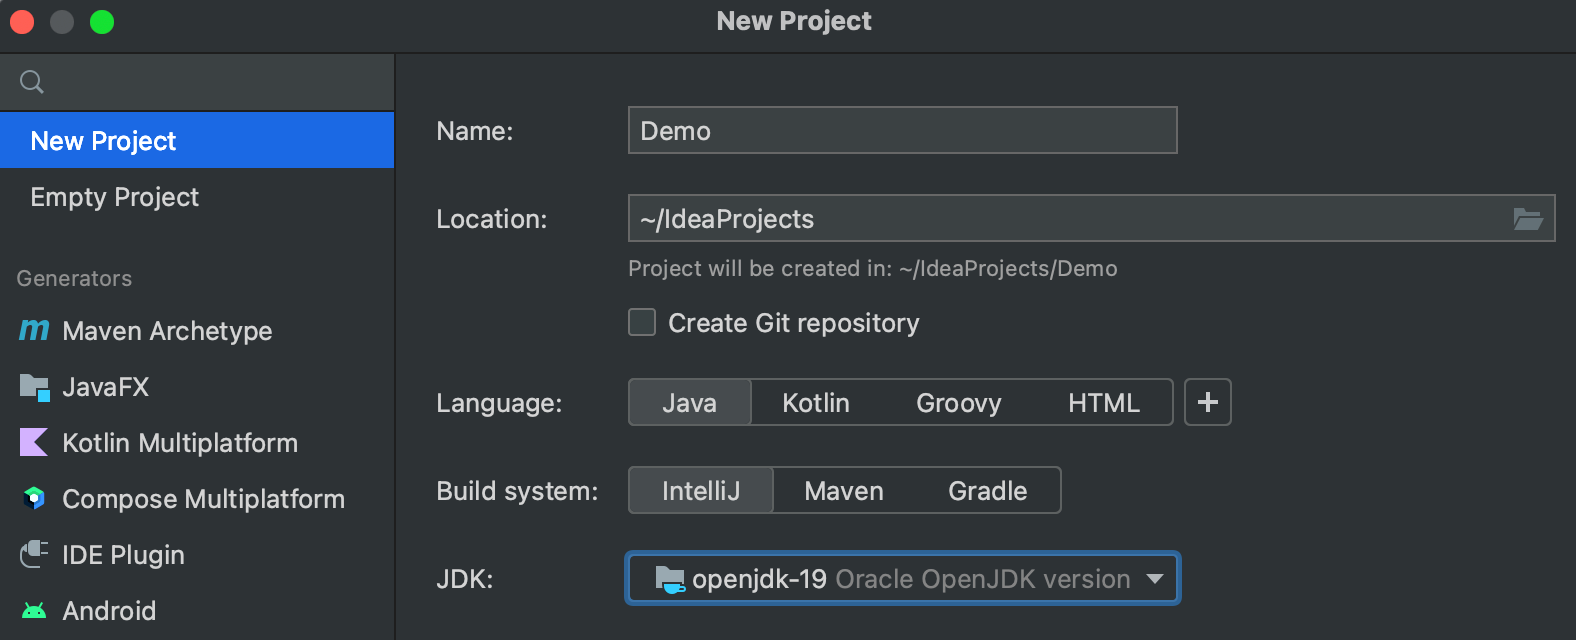
Task: Select Kotlin as the language
Action: 815,402
